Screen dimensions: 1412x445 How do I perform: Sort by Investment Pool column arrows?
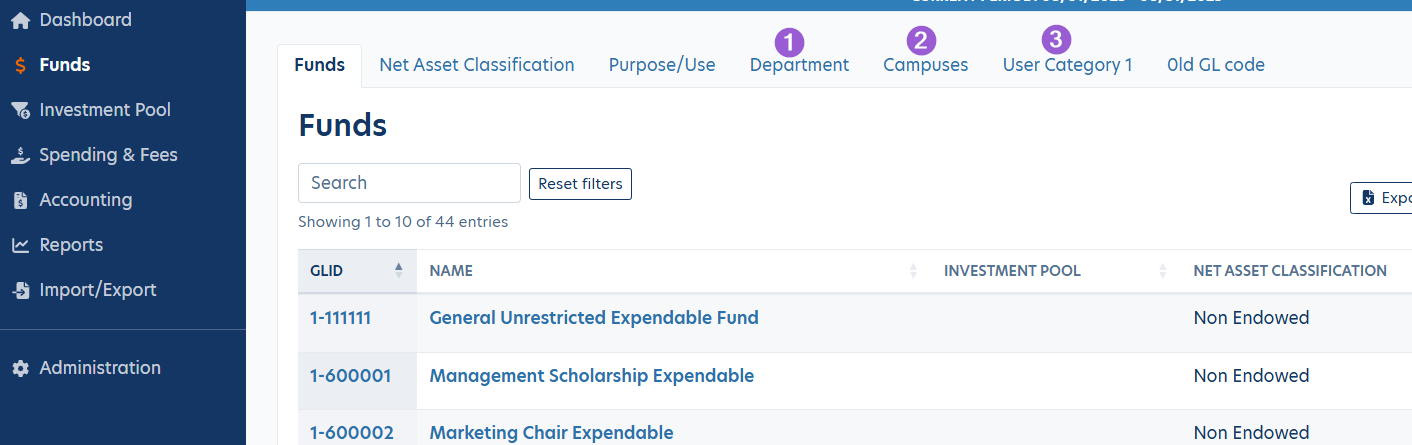1163,271
